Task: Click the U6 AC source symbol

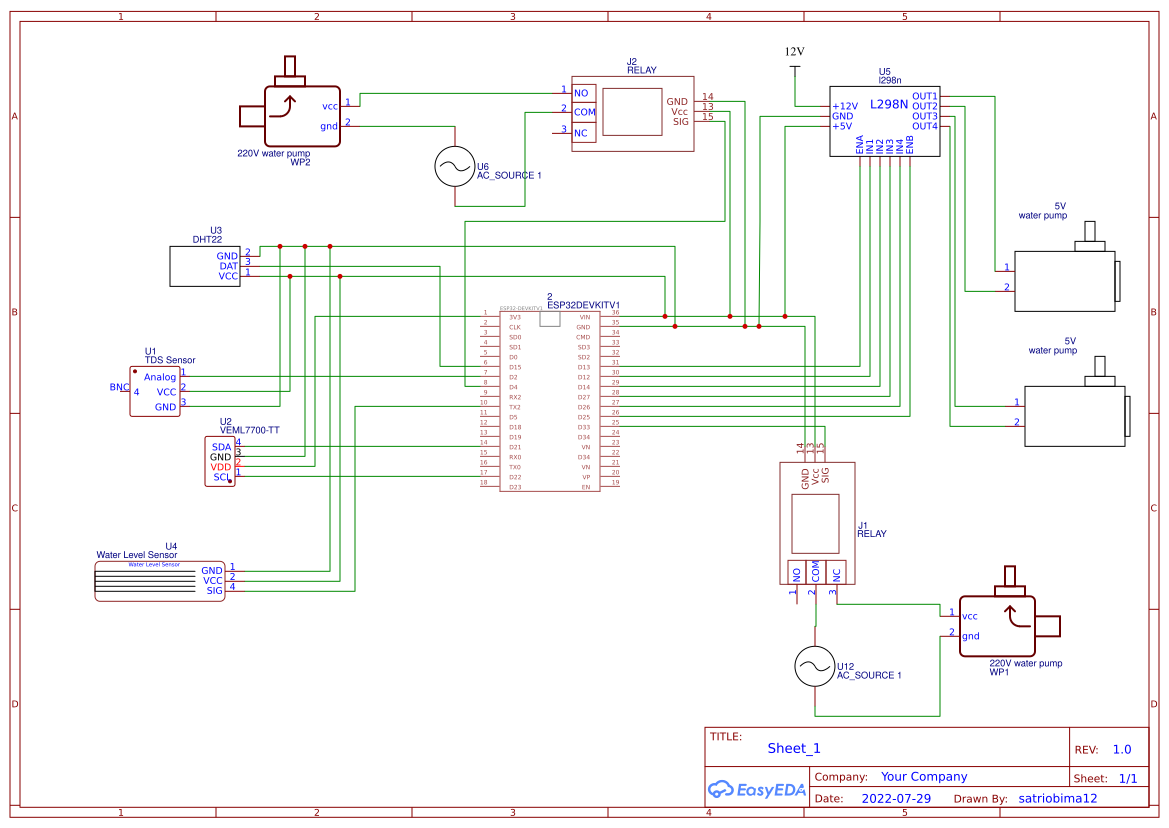Action: pos(455,167)
